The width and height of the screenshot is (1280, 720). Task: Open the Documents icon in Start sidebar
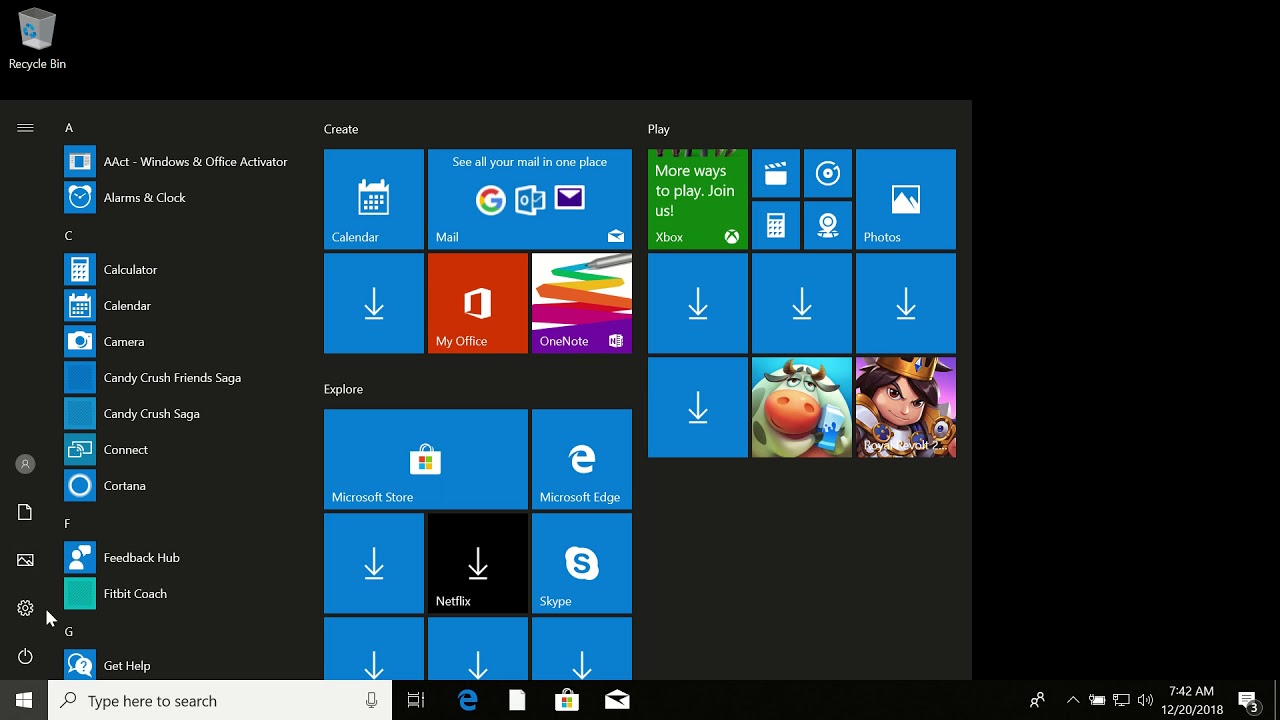pyautogui.click(x=25, y=512)
